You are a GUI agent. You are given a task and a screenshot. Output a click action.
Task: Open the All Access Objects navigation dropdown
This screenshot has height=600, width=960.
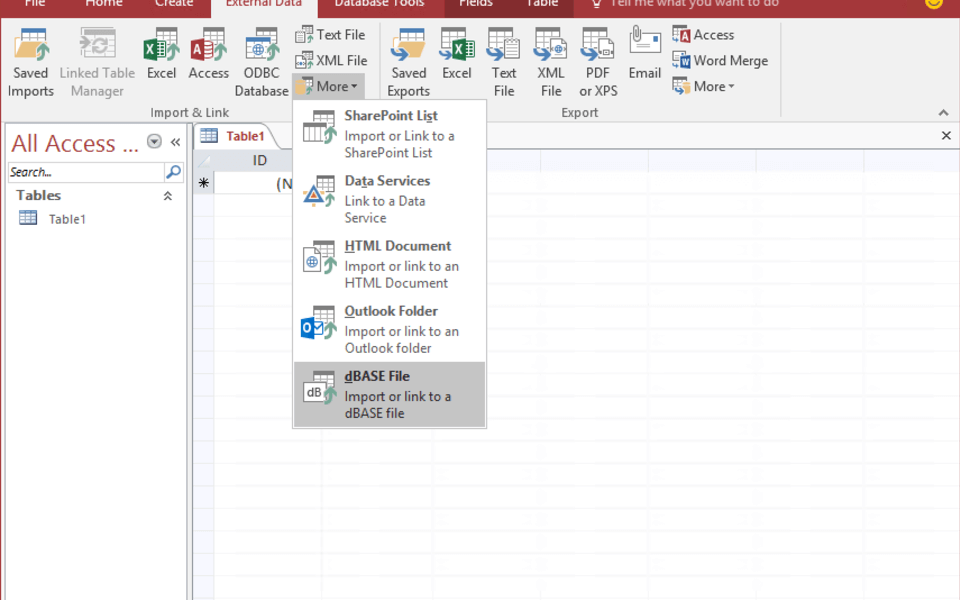(154, 142)
